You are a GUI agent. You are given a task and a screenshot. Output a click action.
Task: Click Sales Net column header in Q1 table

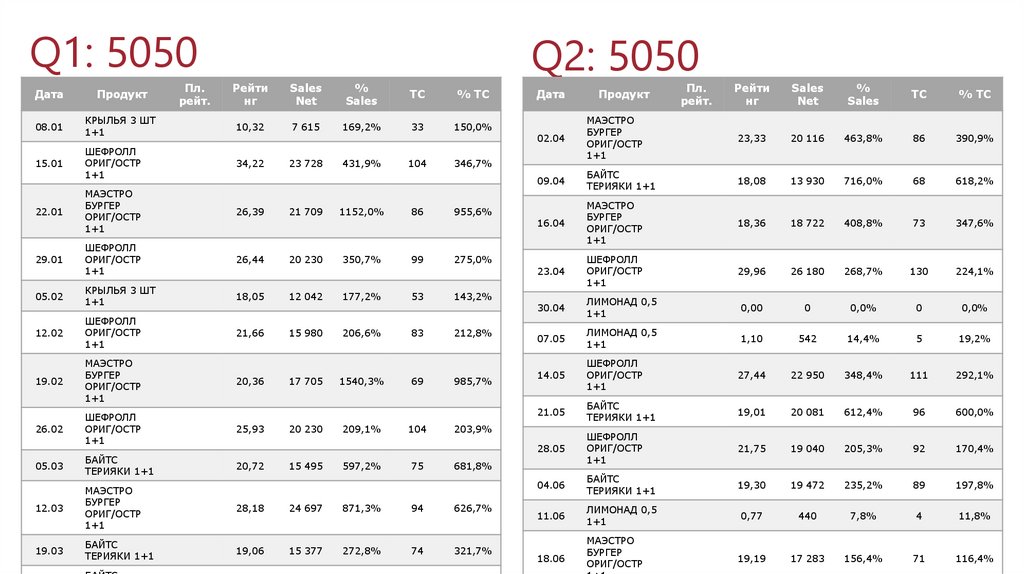pos(306,94)
